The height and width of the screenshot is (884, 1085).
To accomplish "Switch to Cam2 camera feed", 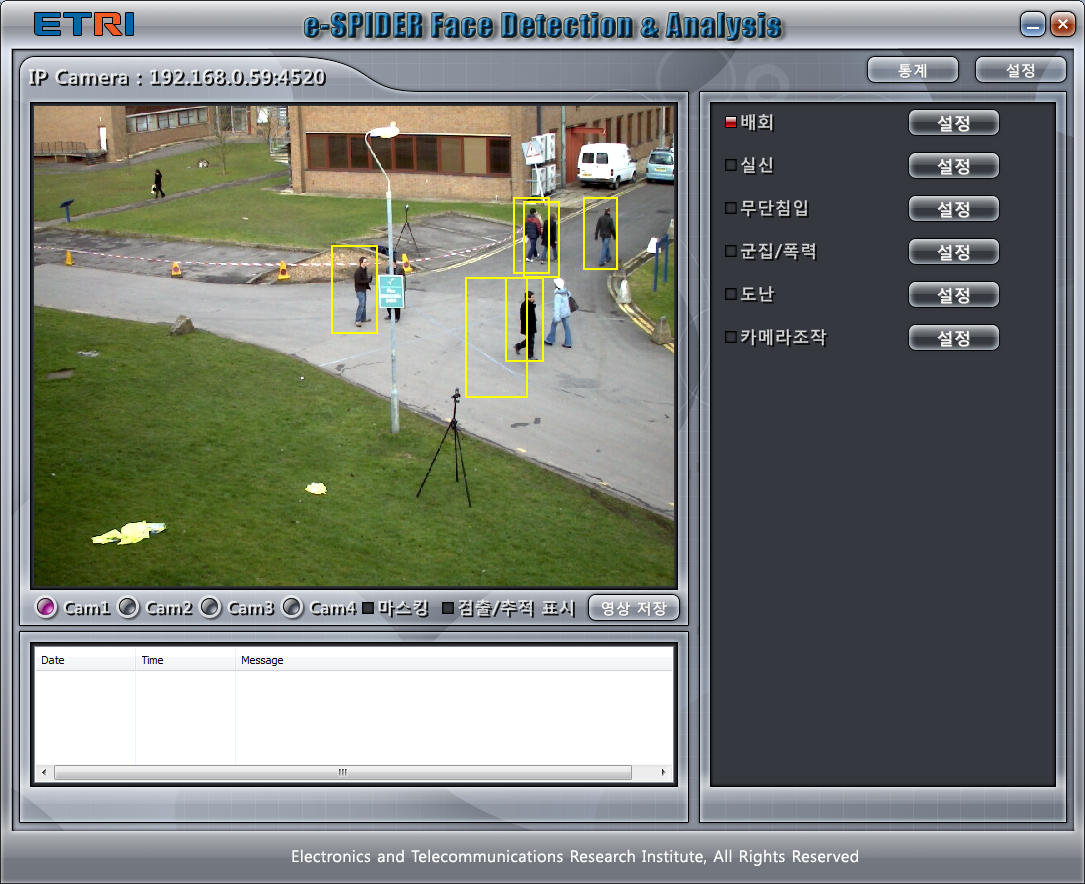I will point(128,607).
